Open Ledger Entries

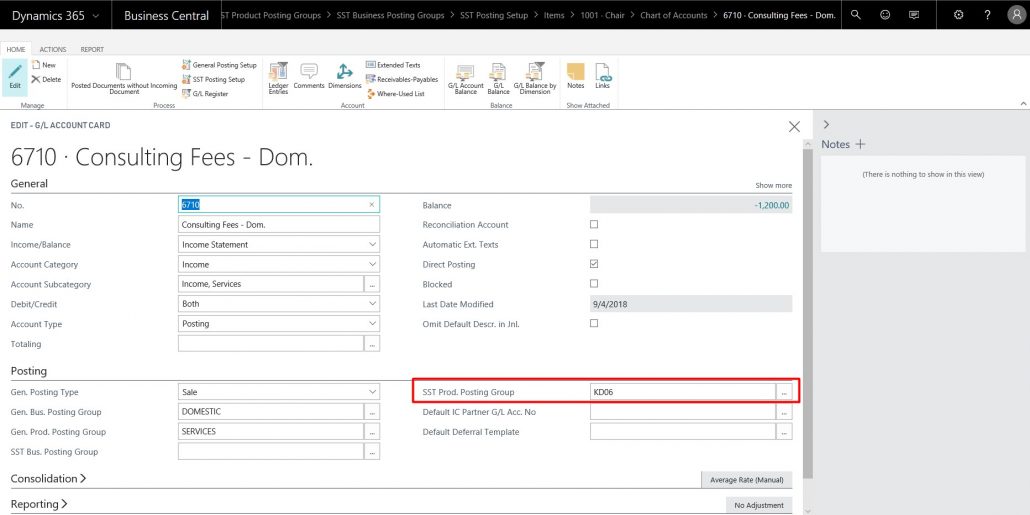pyautogui.click(x=279, y=79)
